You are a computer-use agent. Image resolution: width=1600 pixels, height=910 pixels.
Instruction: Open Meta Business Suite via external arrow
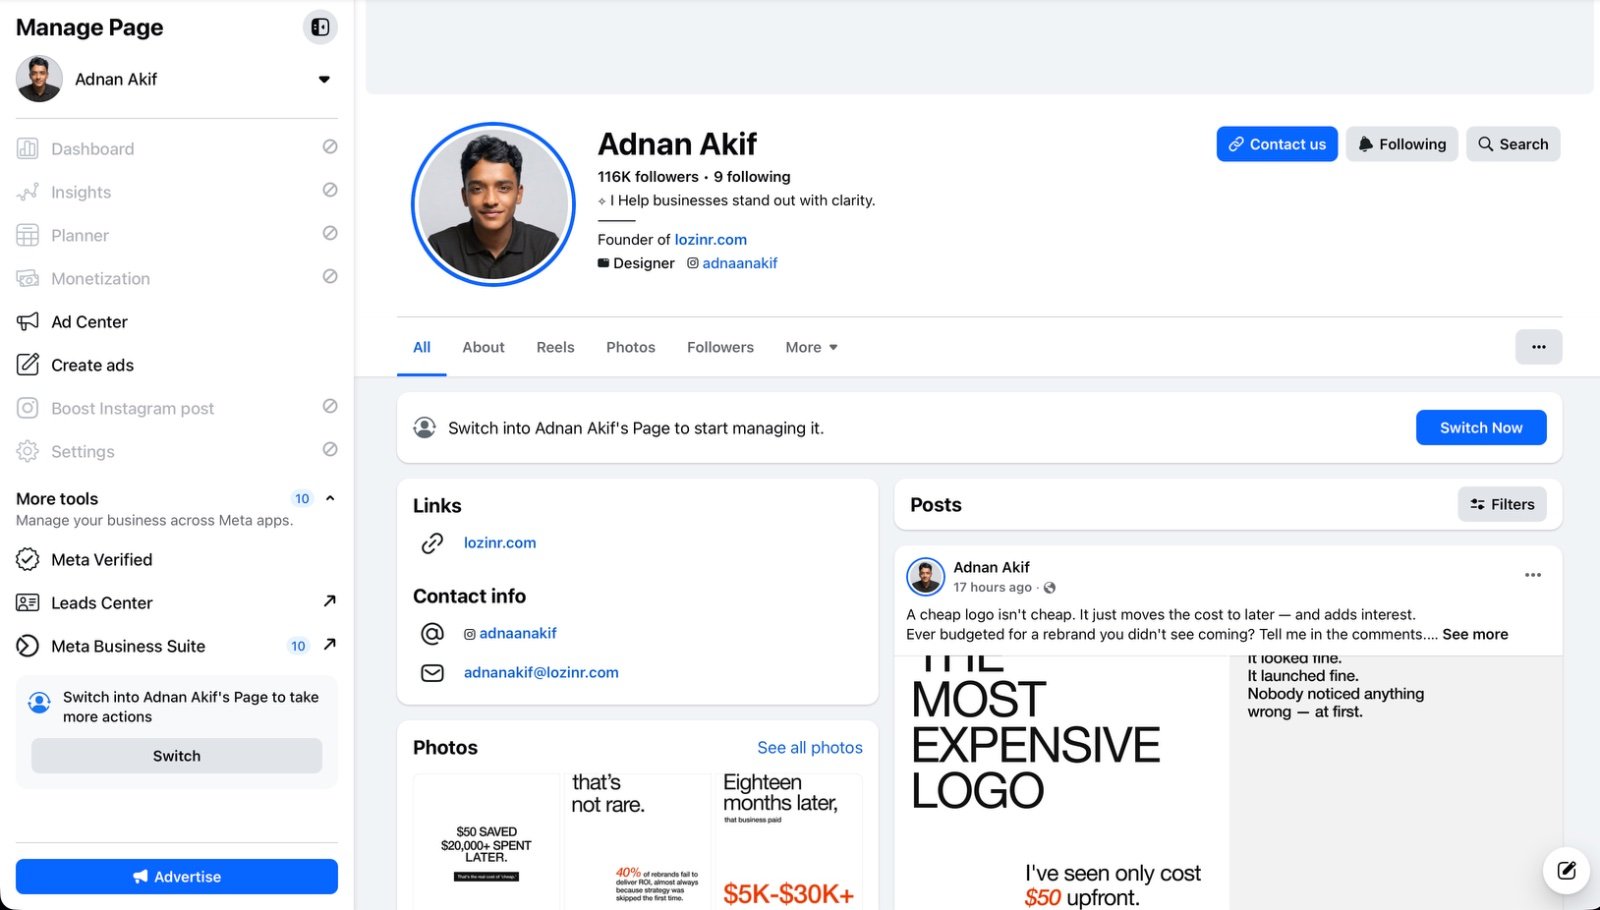(x=330, y=644)
